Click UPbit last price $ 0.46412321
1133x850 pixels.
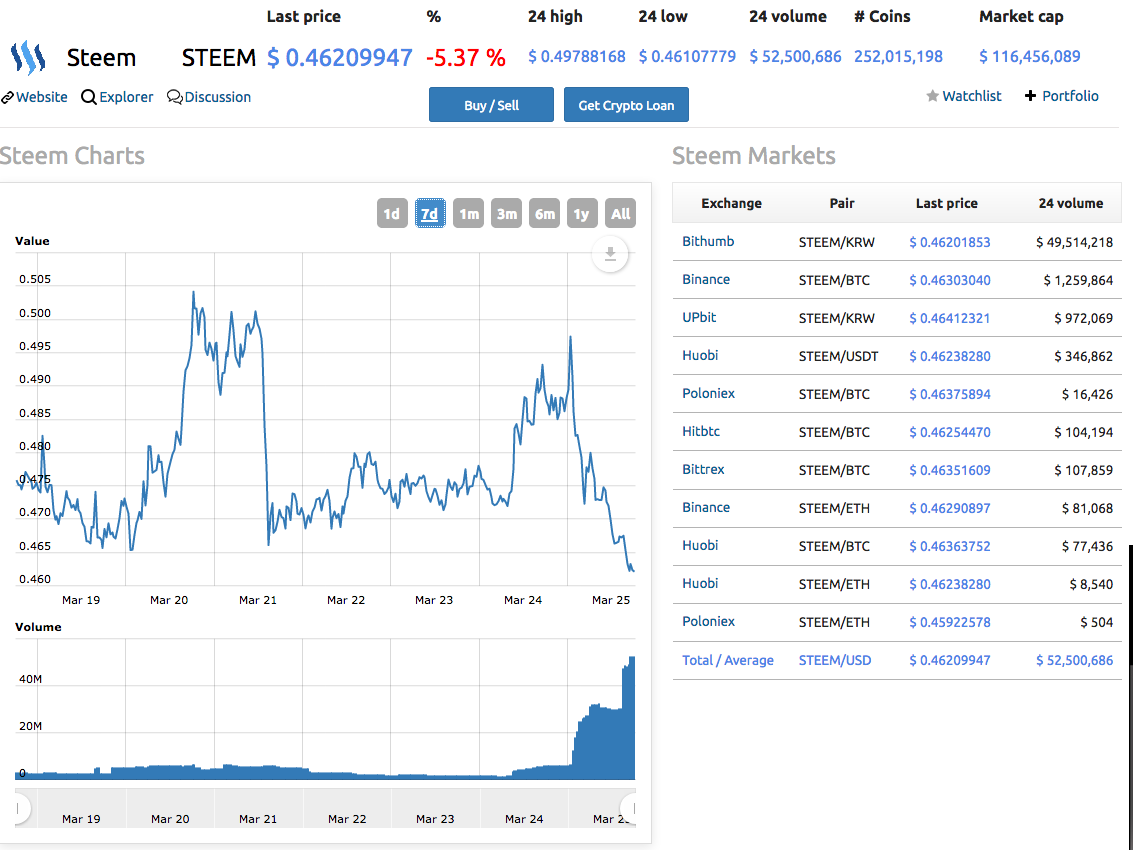tap(949, 318)
